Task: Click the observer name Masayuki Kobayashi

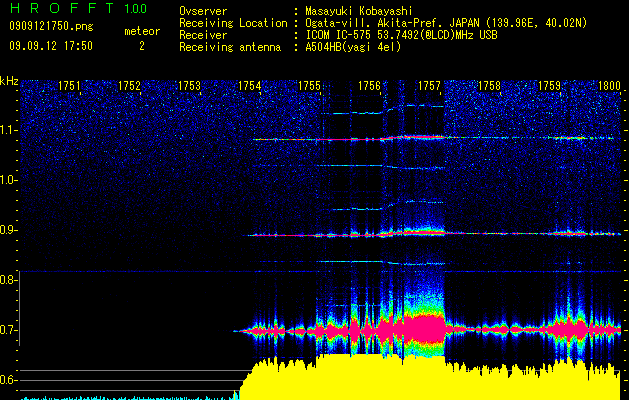Action: 359,11
